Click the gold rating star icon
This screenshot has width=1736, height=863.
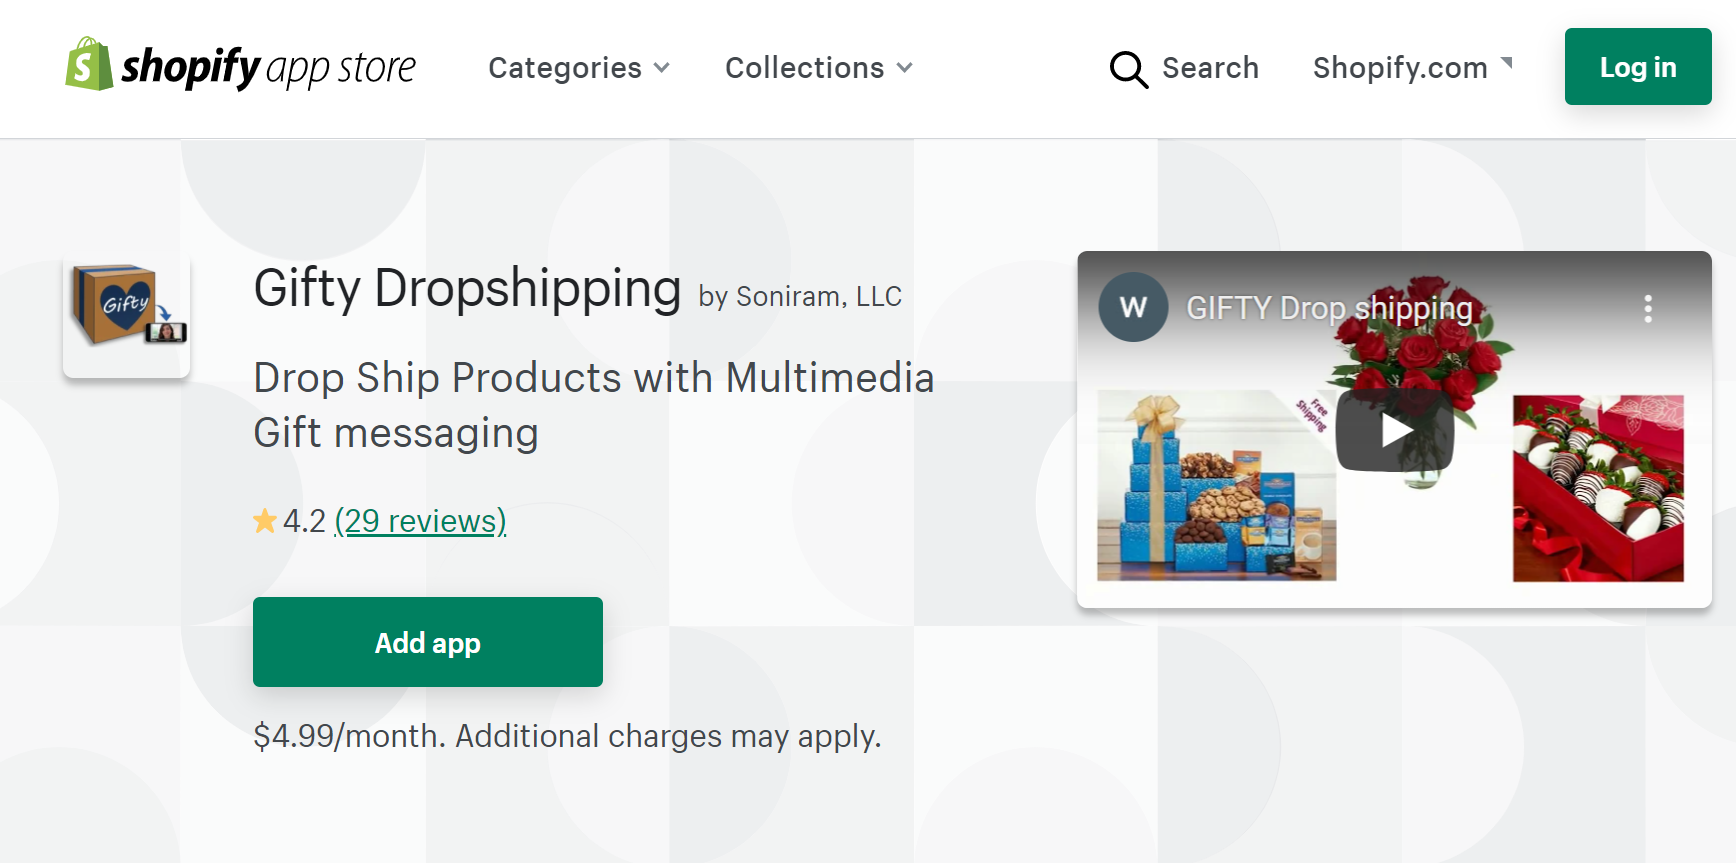click(x=265, y=521)
